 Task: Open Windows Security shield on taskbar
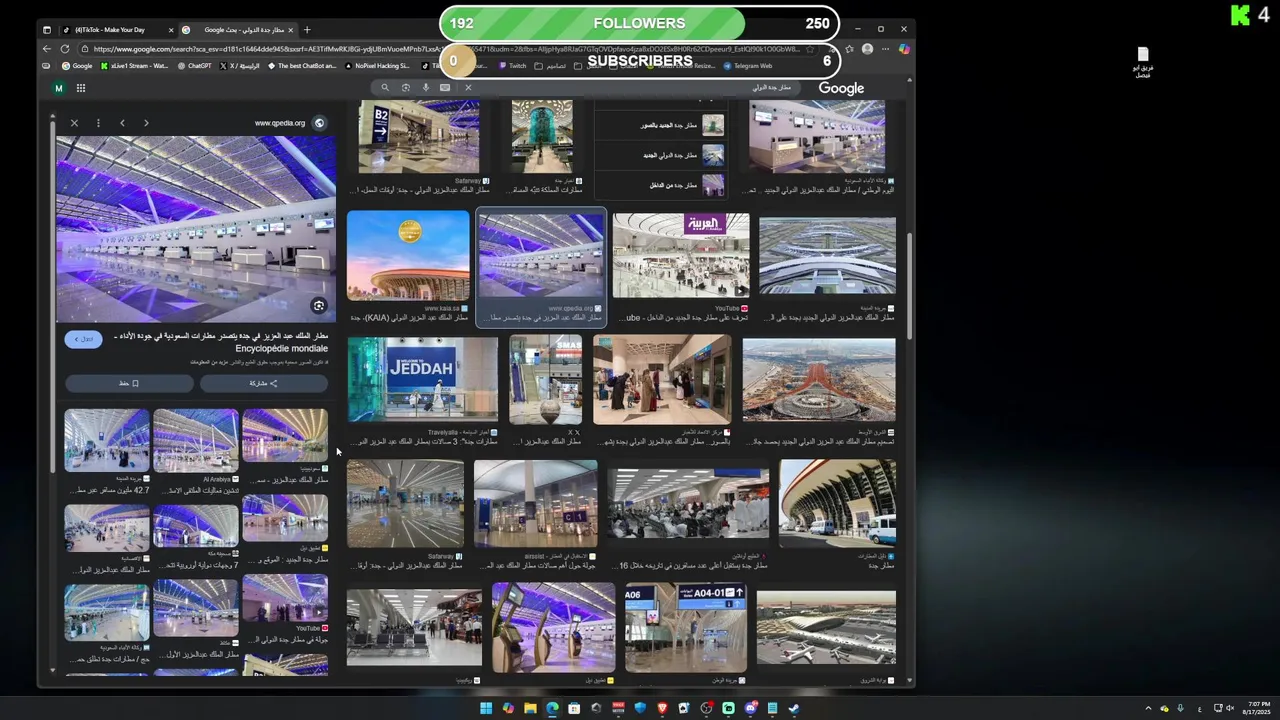coord(640,708)
